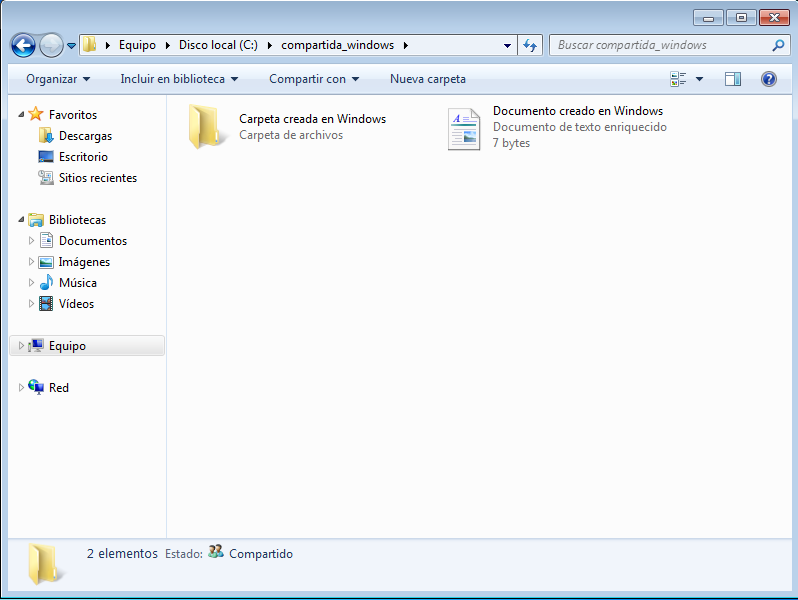
Task: Expand the arrow after compartida_windows
Action: [406, 45]
